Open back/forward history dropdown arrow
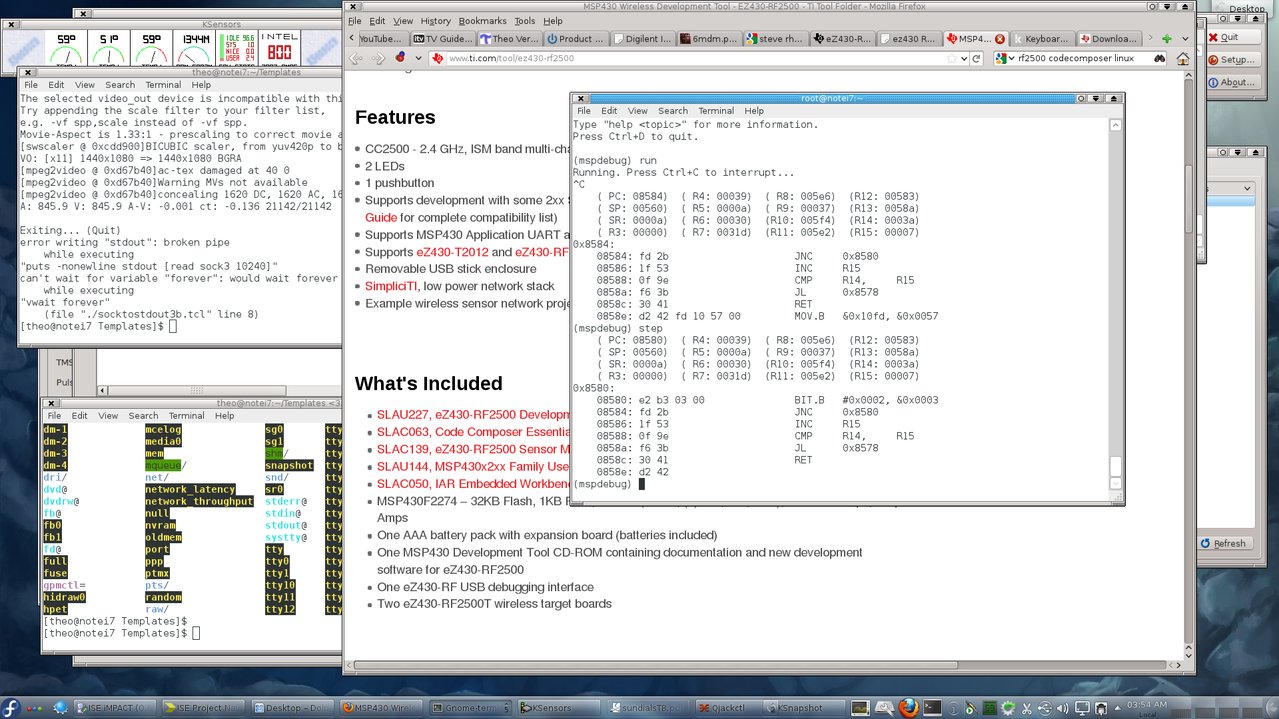The width and height of the screenshot is (1279, 719). 419,58
